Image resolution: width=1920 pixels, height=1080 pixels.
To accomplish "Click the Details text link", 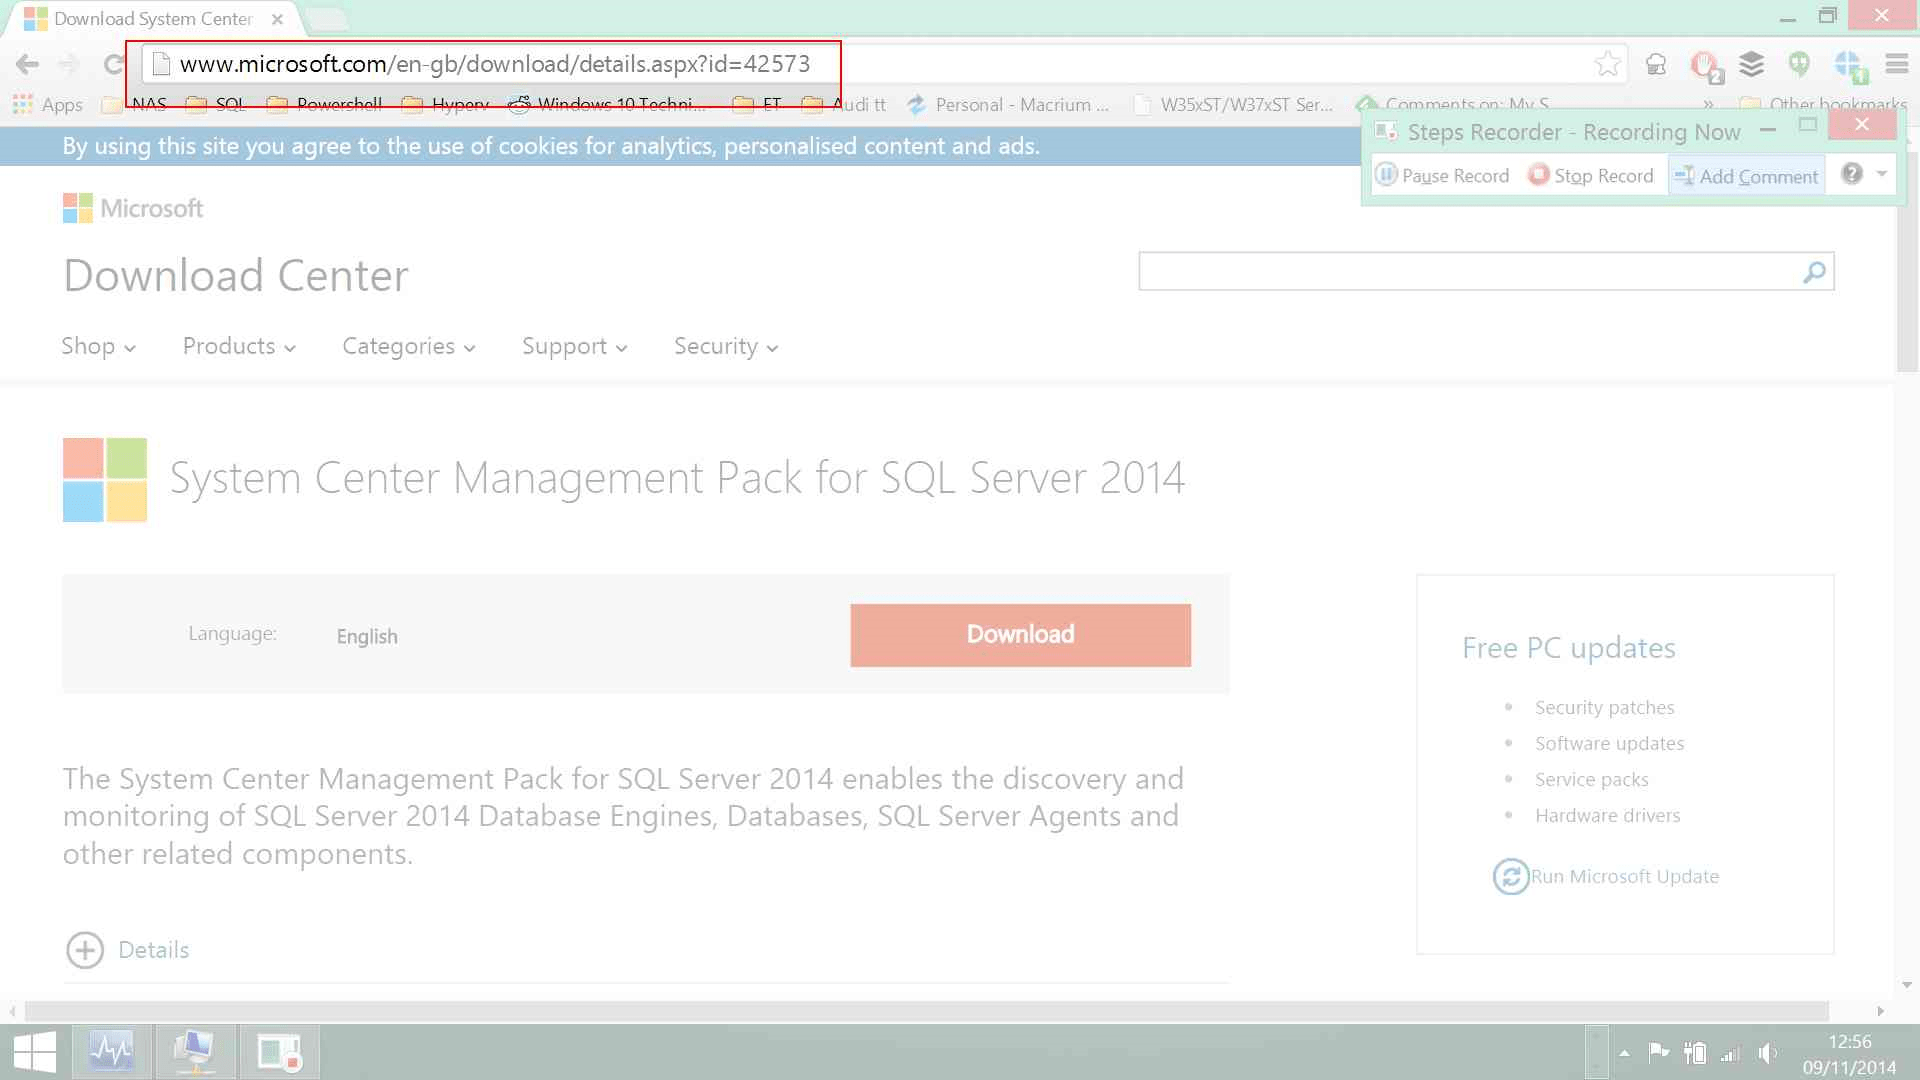I will pos(153,950).
